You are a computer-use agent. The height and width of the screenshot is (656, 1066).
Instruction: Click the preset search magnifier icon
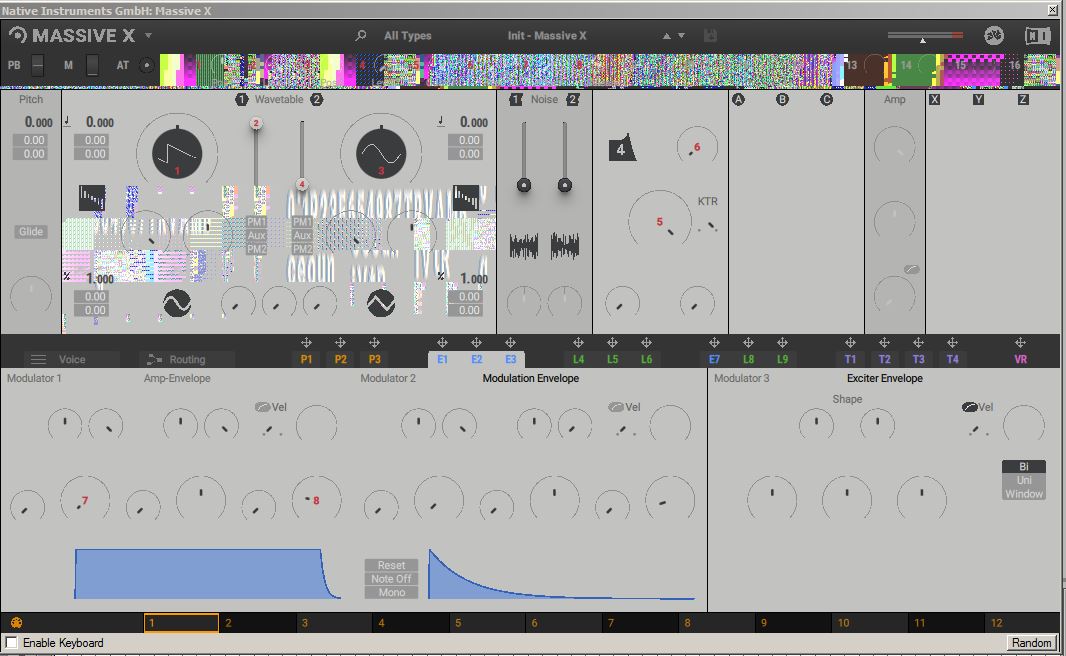(361, 35)
